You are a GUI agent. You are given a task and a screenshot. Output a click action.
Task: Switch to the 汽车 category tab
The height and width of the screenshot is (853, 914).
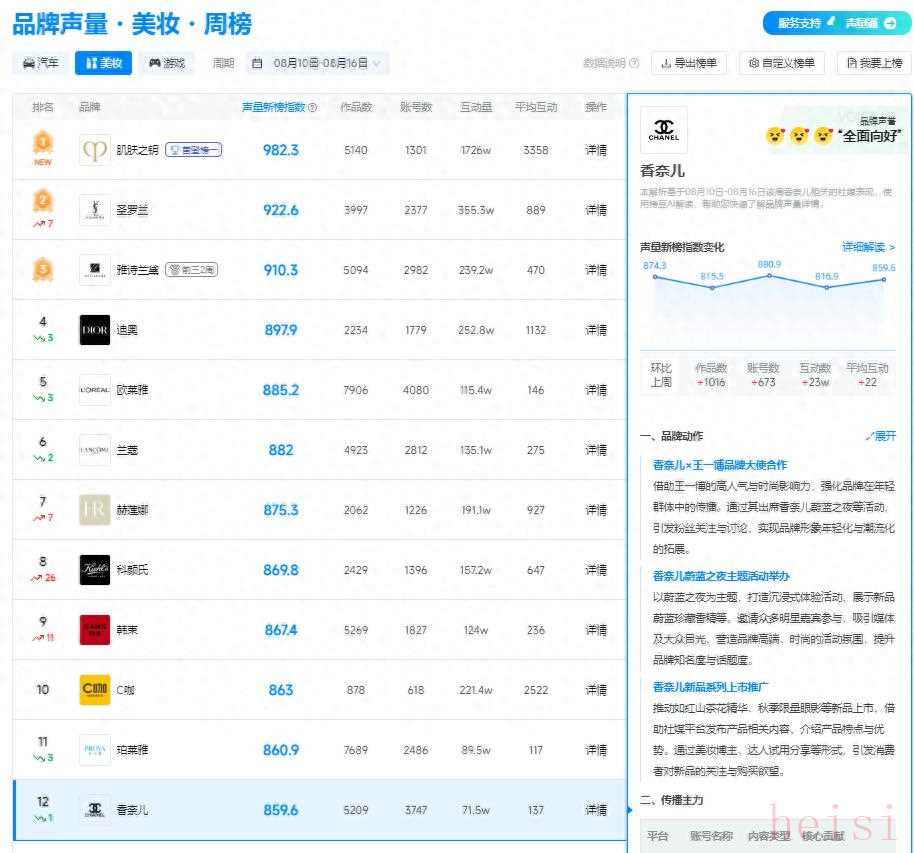[x=41, y=63]
